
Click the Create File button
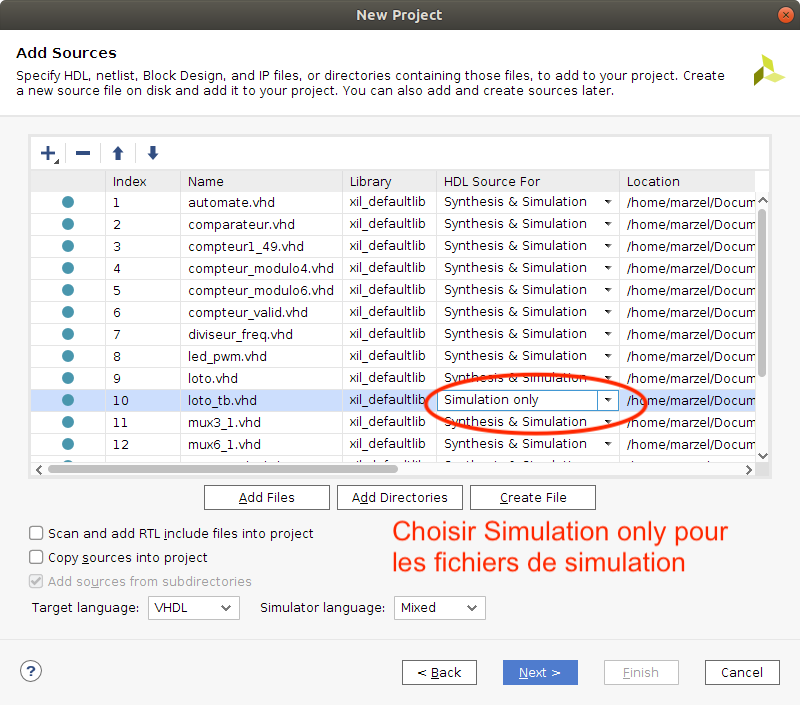tap(533, 497)
